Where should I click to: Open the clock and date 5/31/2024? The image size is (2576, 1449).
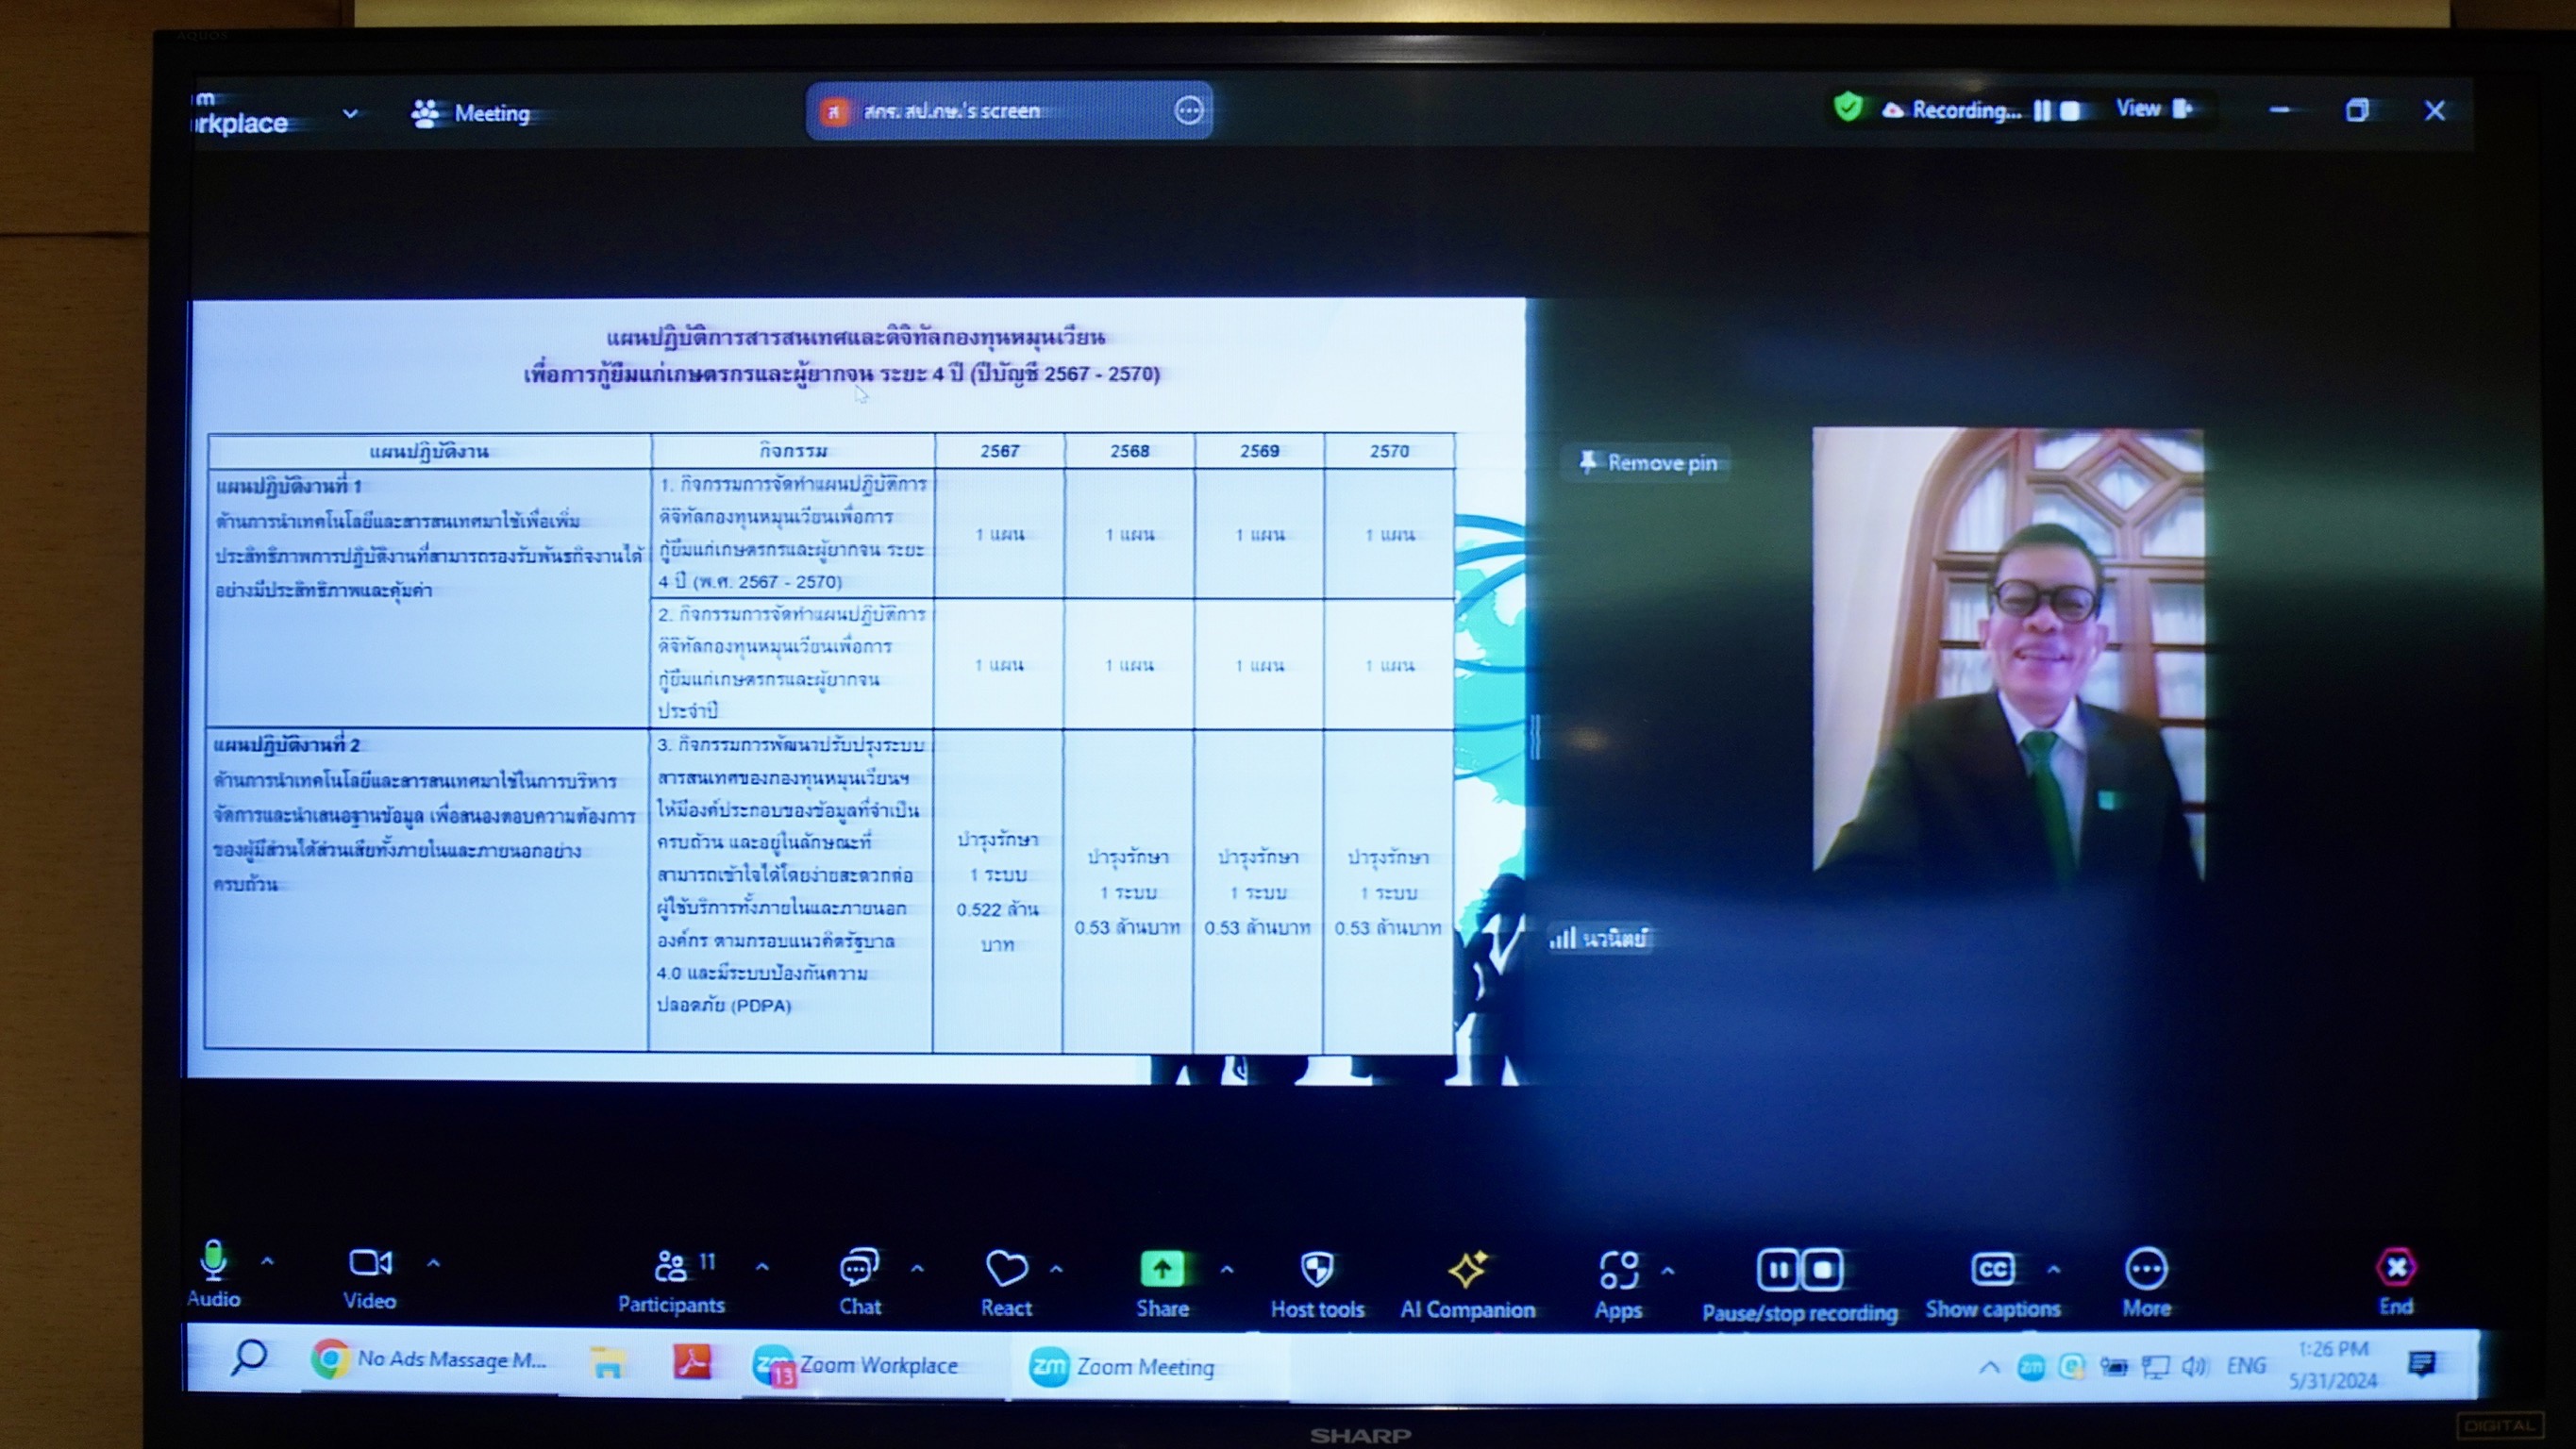pyautogui.click(x=2333, y=1365)
